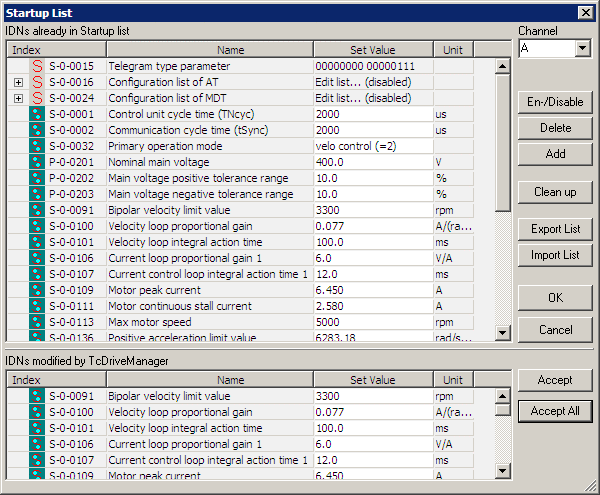Click the Name column header in top list
This screenshot has height=495, width=600.
click(210, 50)
